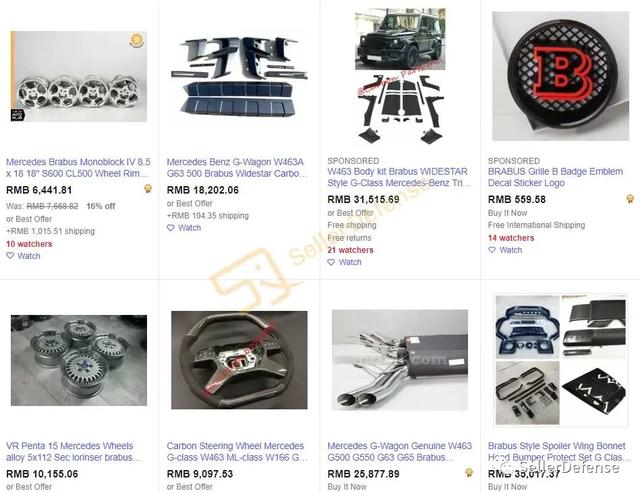
Task: Click the top-rated badge beside RMB 559.58
Action: coord(630,199)
